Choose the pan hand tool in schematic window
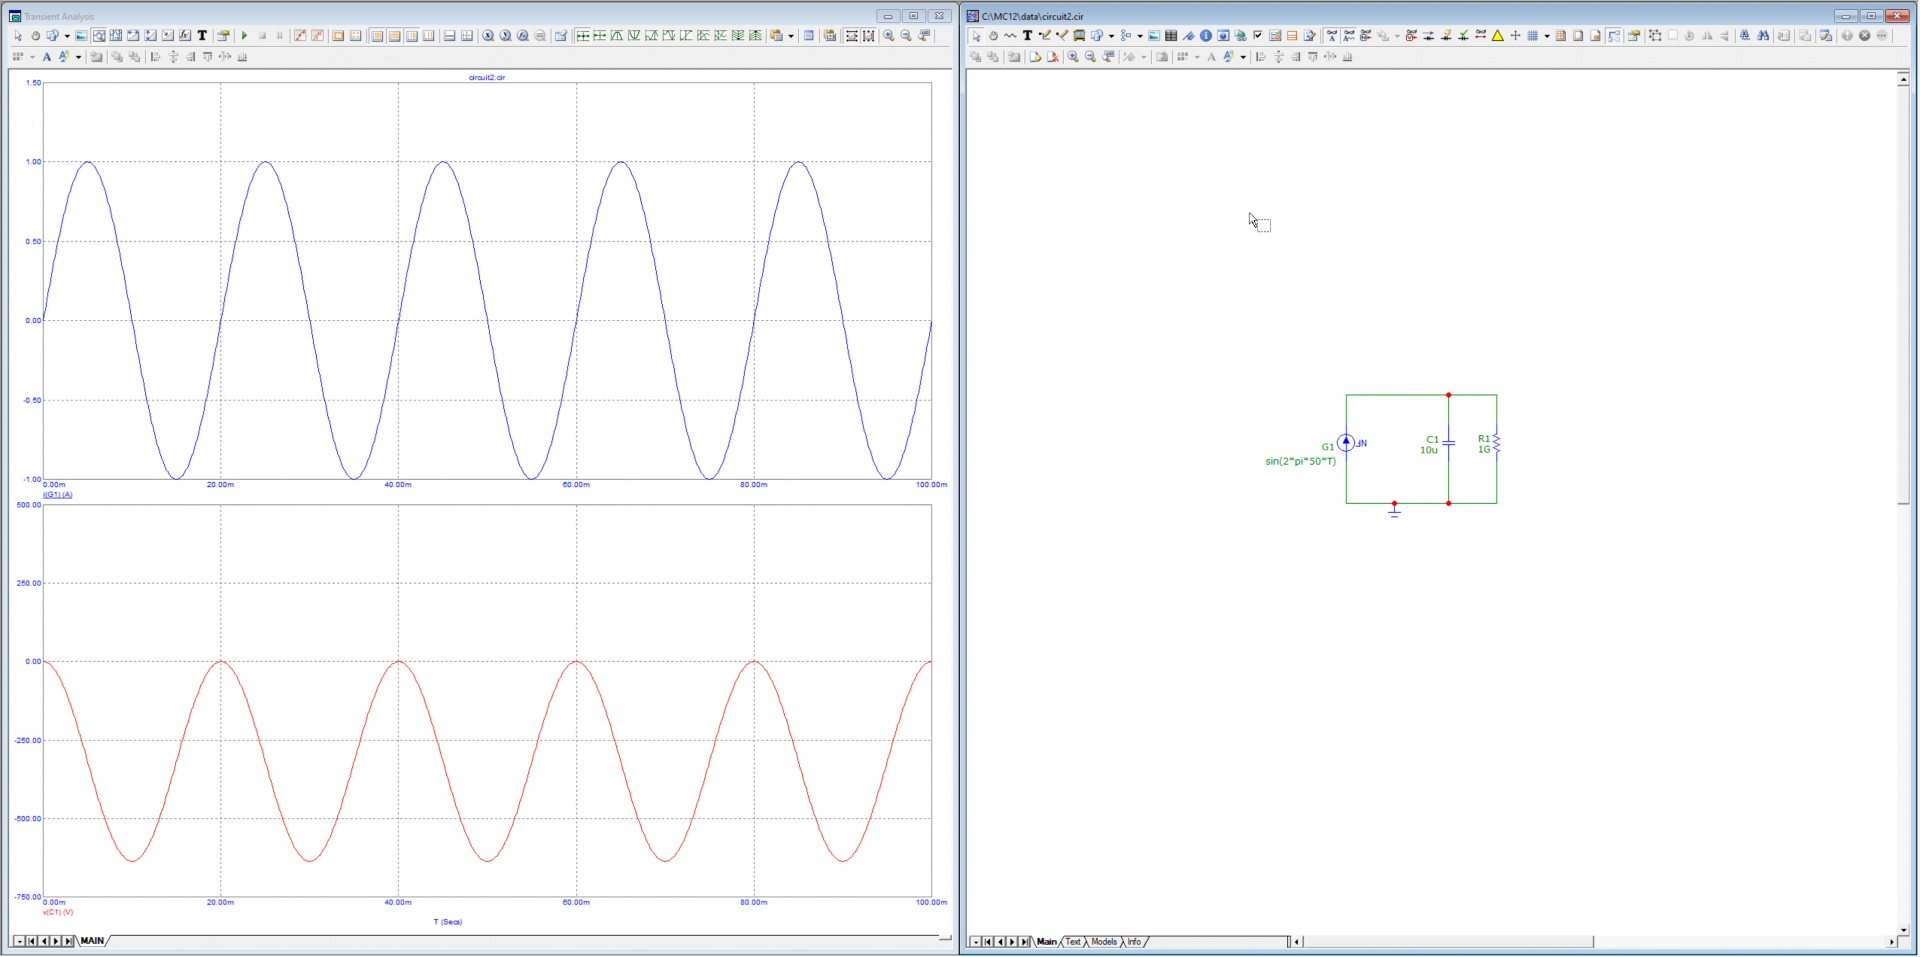This screenshot has height=957, width=1920. (993, 35)
